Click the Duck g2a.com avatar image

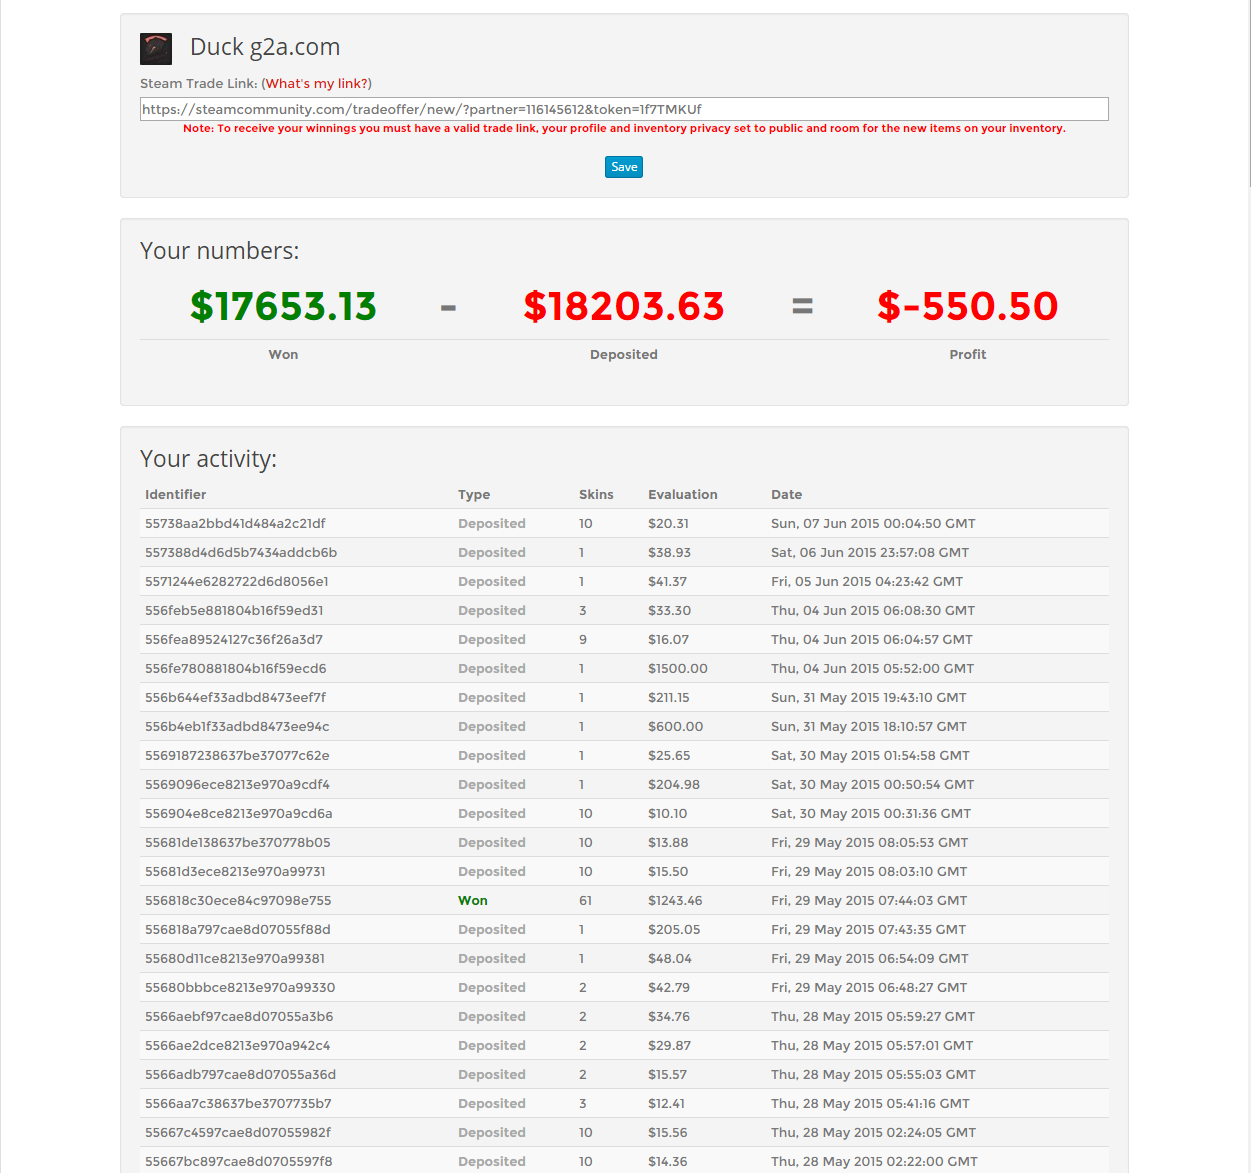tap(156, 49)
